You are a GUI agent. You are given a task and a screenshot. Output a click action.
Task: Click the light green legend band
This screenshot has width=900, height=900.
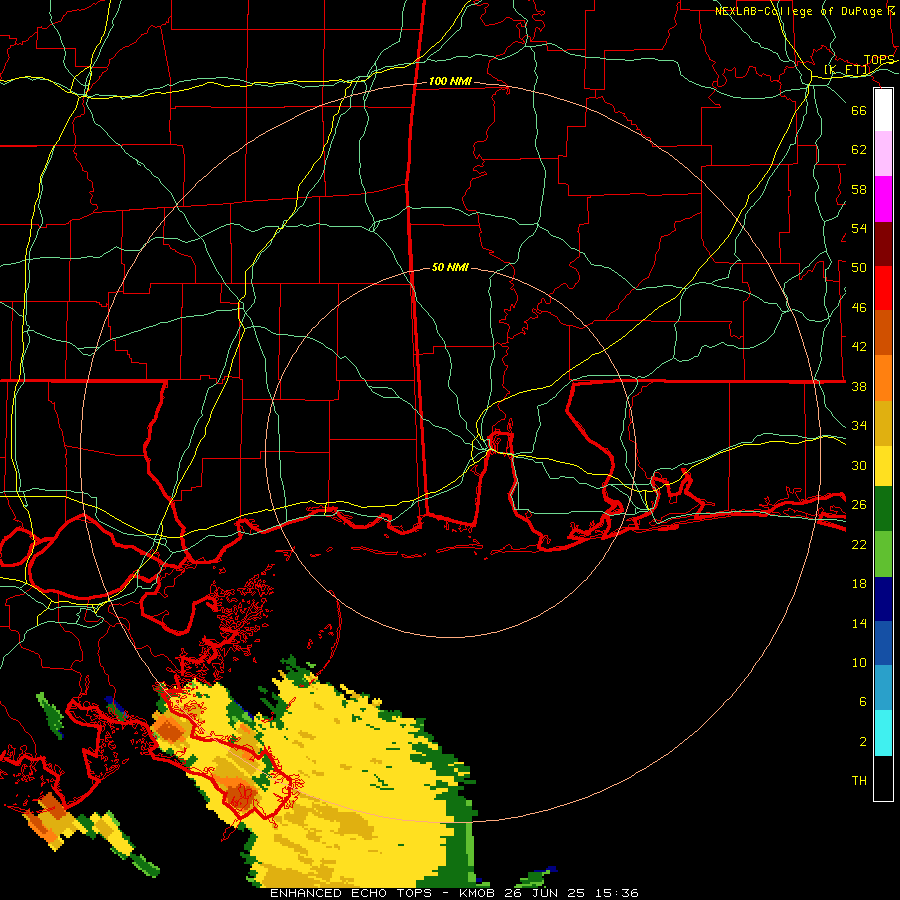tap(883, 554)
